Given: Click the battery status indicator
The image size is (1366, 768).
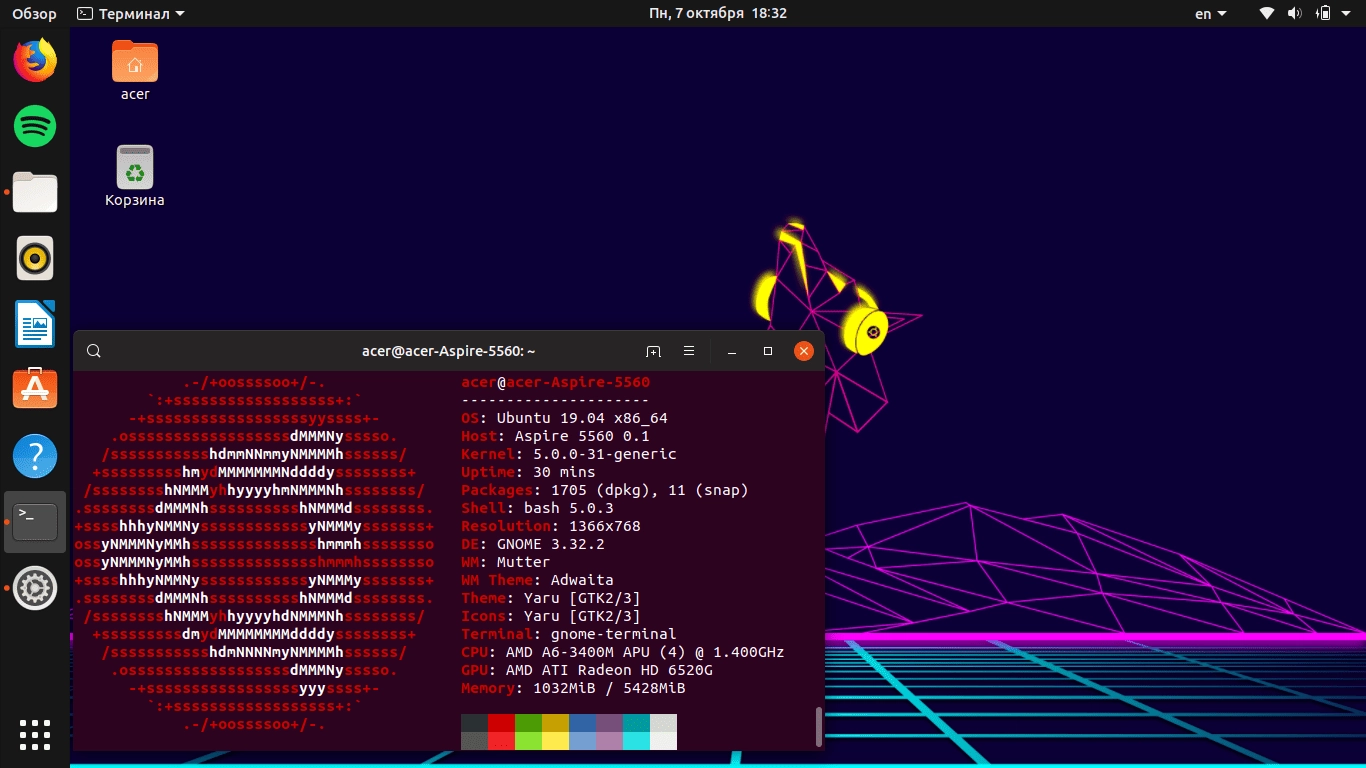Looking at the screenshot, I should [x=1323, y=13].
